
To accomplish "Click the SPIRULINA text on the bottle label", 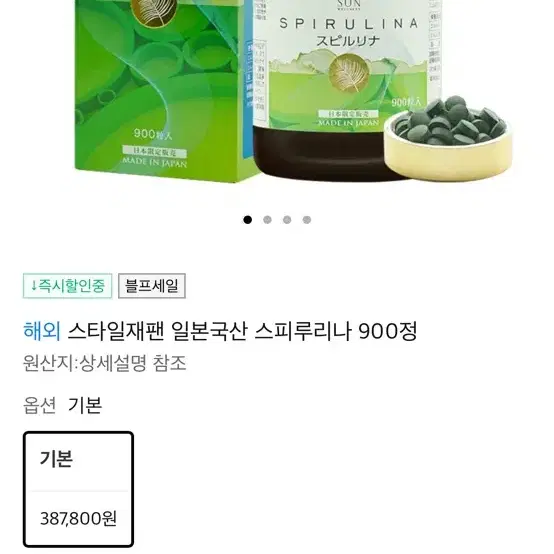I will coord(349,24).
